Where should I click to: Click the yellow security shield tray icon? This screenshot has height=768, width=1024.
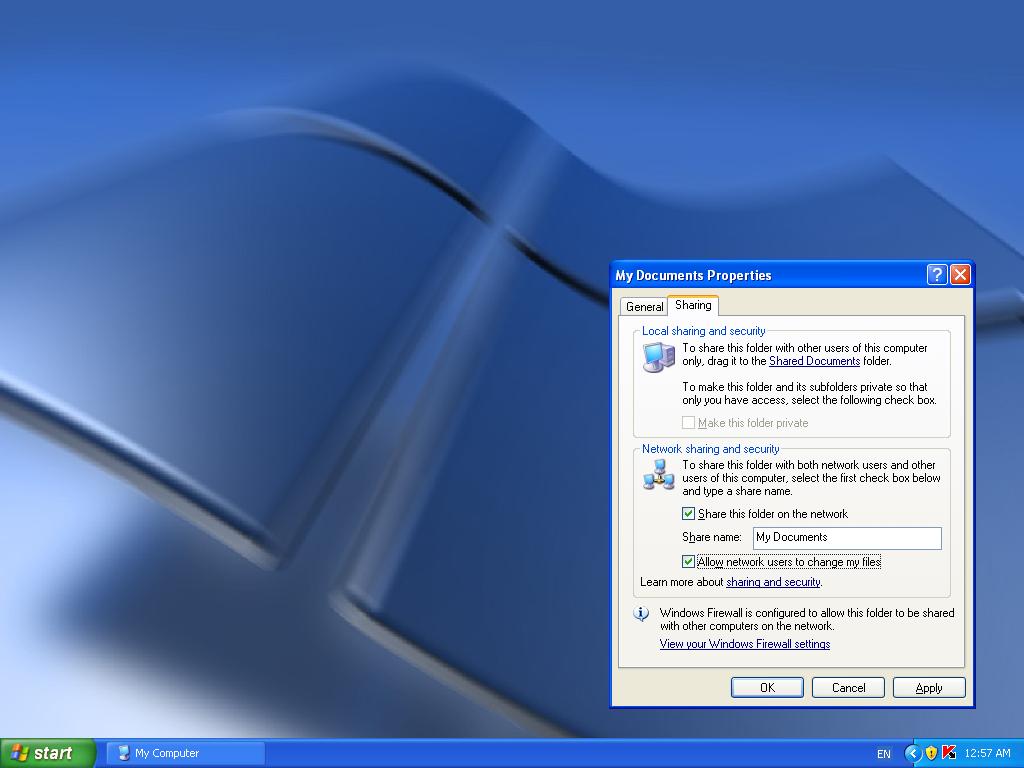(x=931, y=753)
